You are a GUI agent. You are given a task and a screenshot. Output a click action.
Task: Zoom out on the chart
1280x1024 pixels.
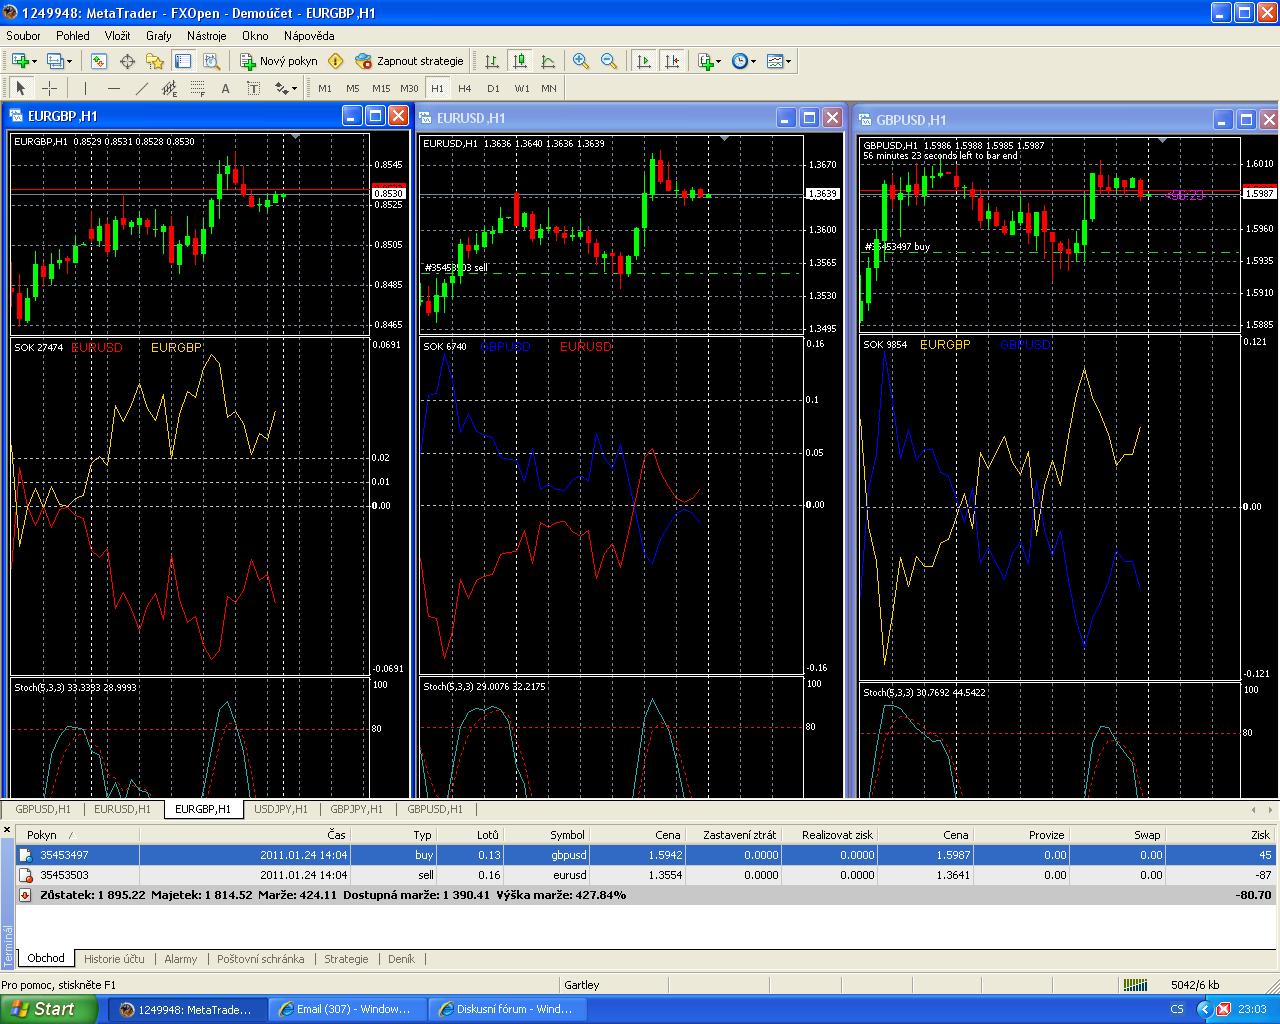point(608,61)
